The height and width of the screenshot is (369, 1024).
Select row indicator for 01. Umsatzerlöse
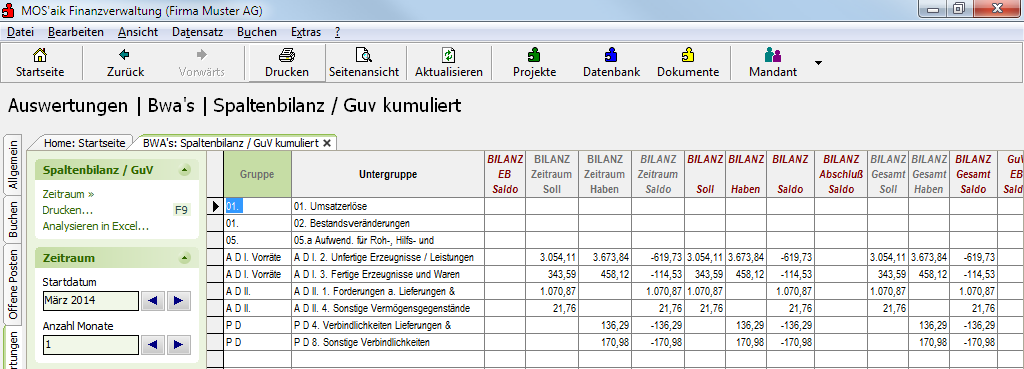[216, 206]
